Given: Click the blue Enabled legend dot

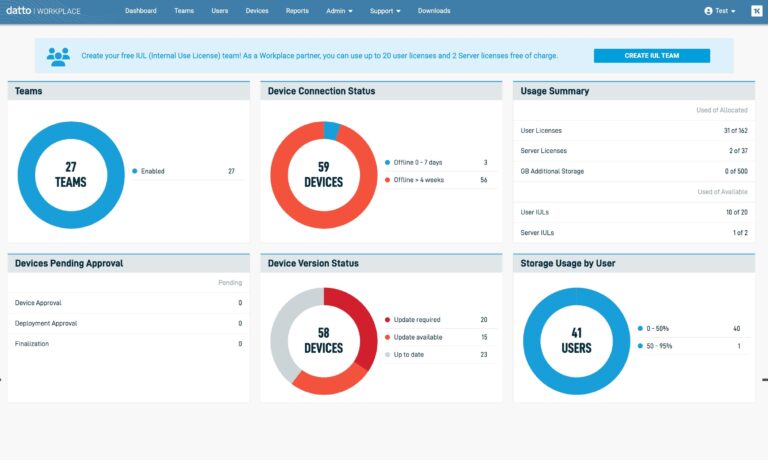Looking at the screenshot, I should [134, 171].
